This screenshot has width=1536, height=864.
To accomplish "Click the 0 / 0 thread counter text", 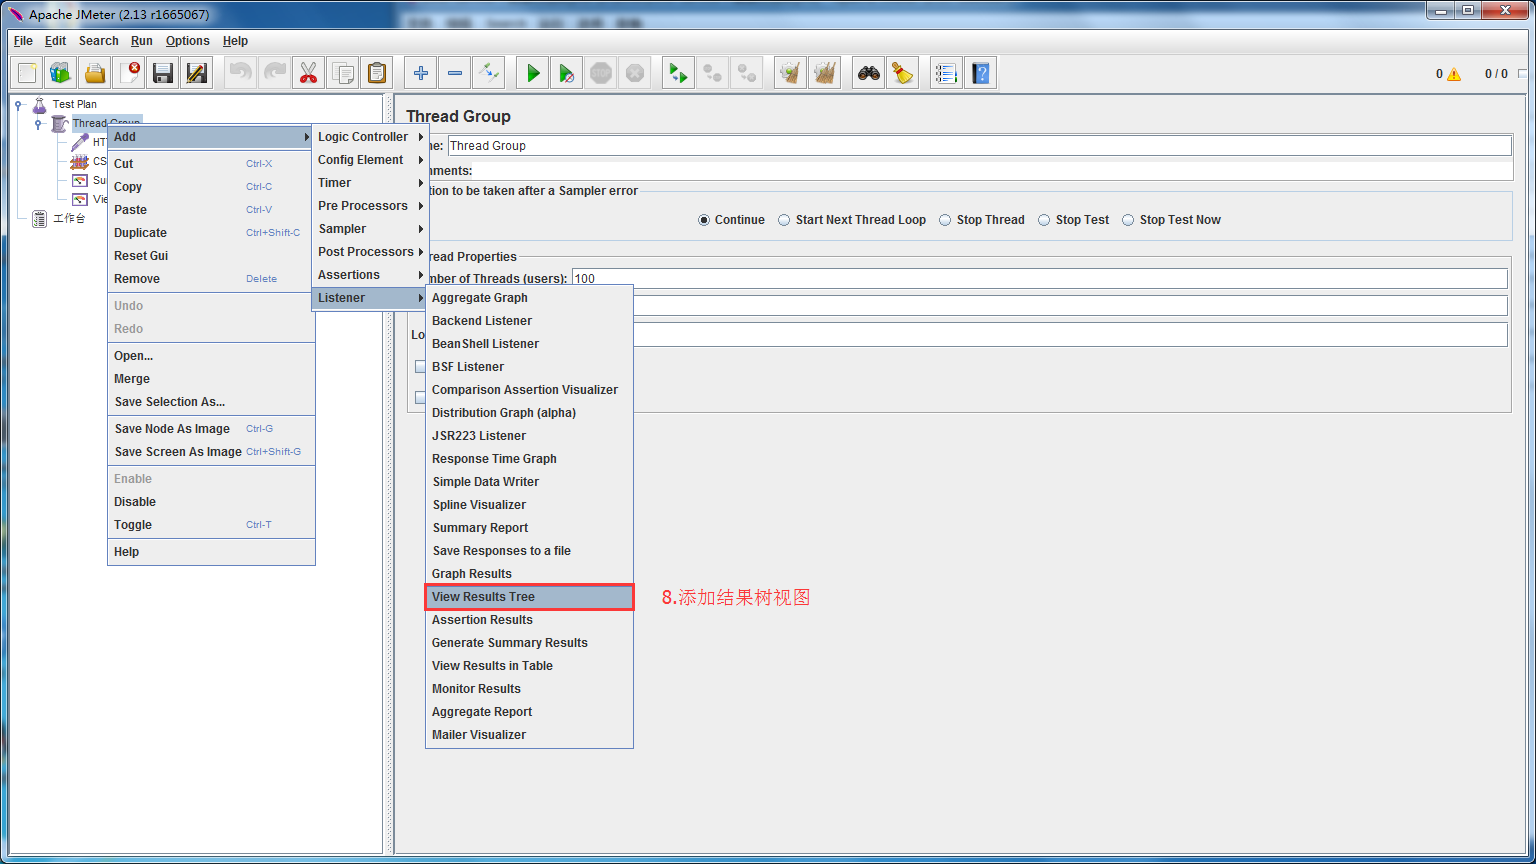I will pos(1496,74).
